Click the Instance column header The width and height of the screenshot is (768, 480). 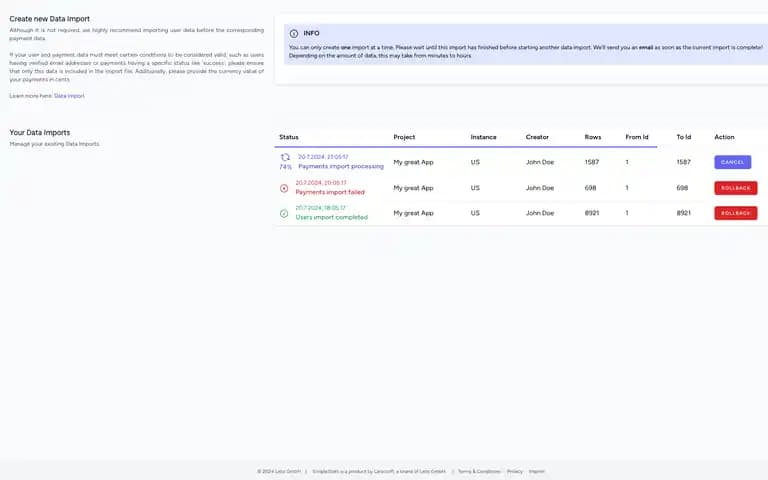[x=483, y=137]
